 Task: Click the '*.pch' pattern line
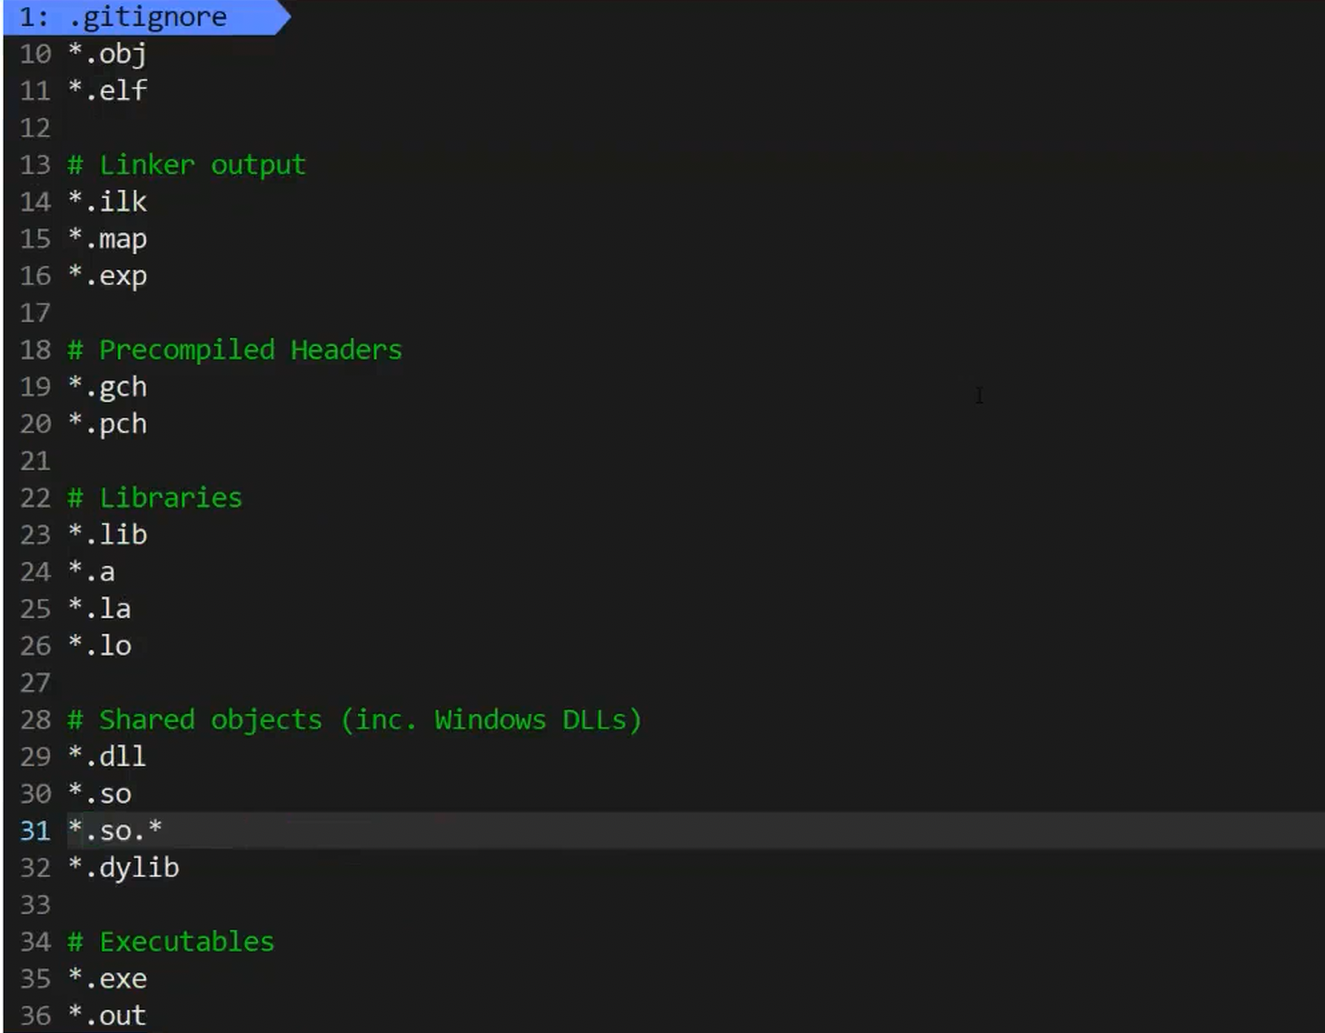point(107,424)
